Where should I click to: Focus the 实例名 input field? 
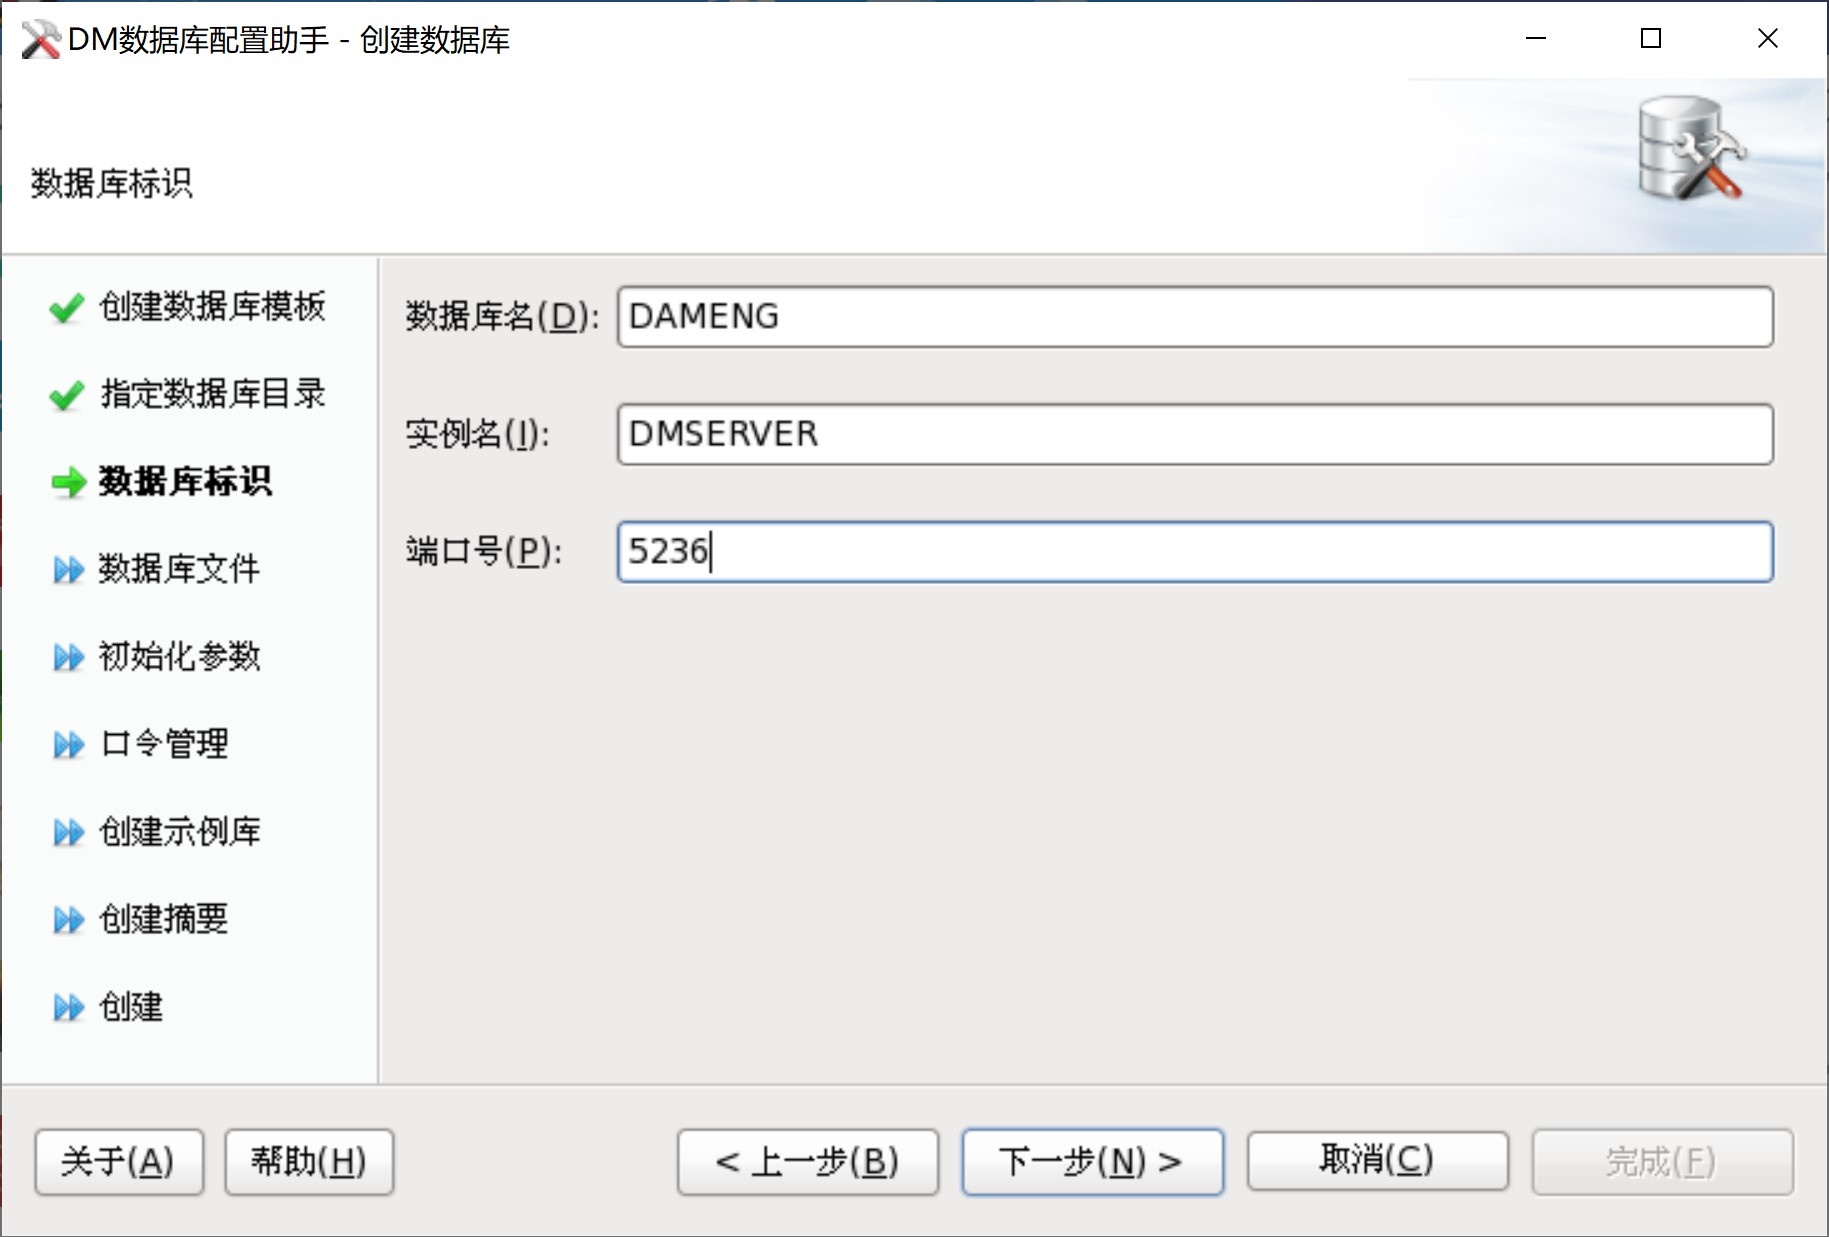click(x=1195, y=434)
